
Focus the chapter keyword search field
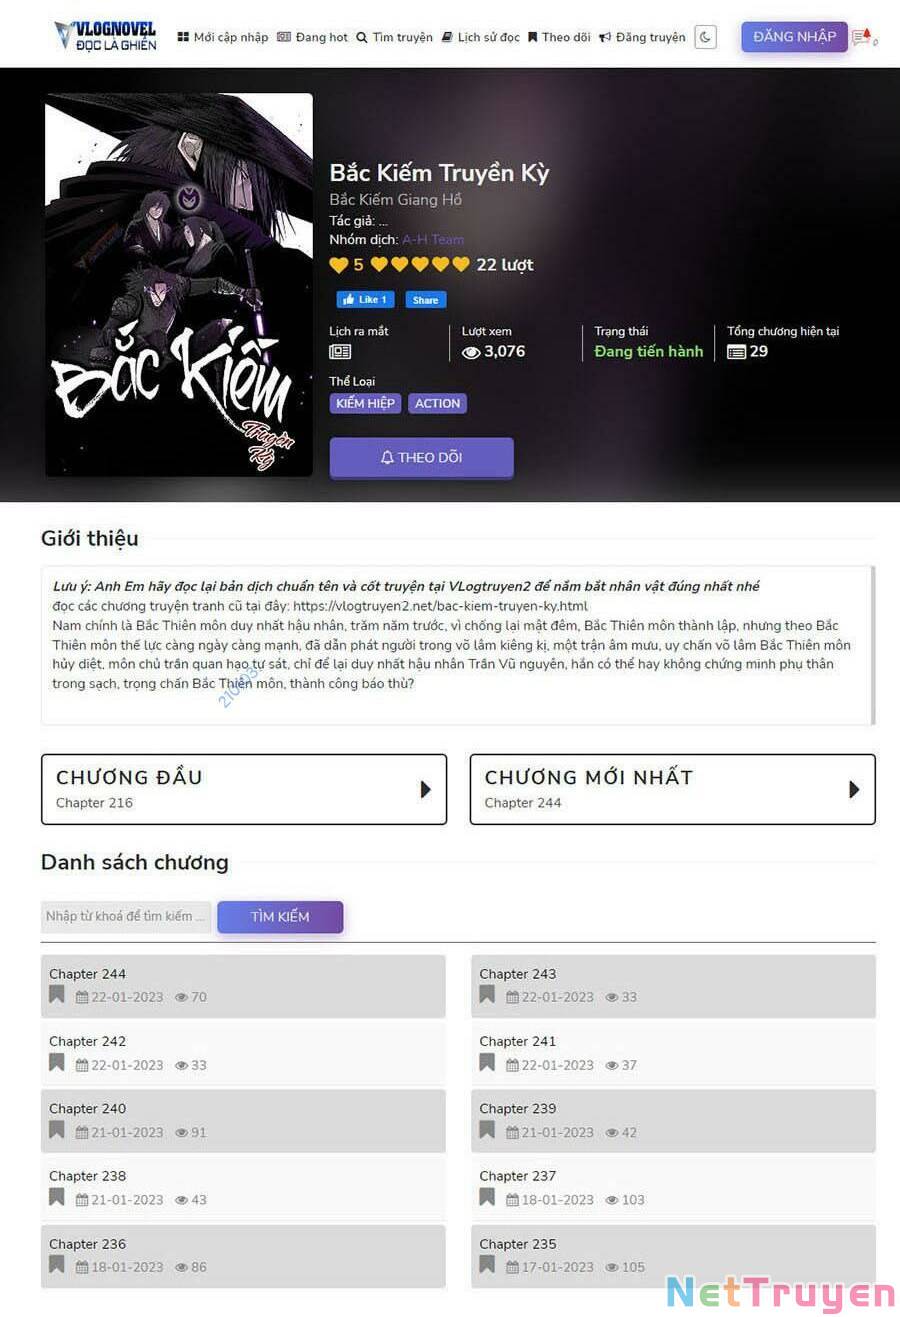click(126, 916)
